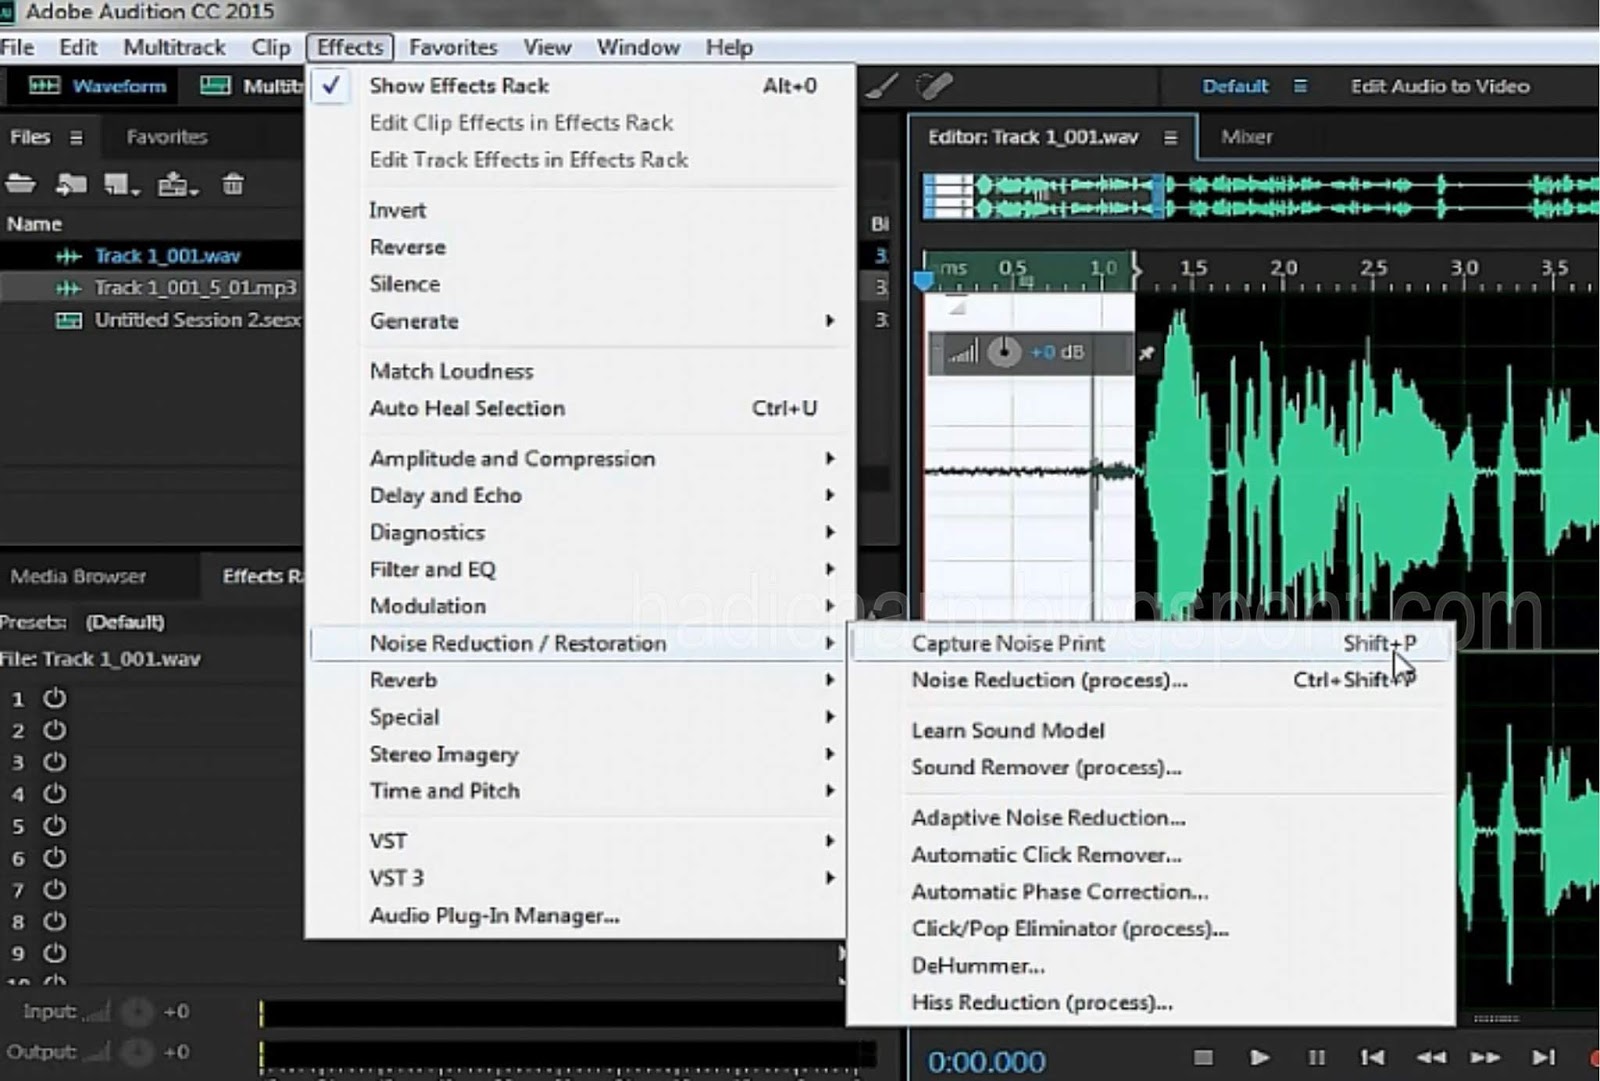Click the Play button
This screenshot has height=1081, width=1600.
[x=1259, y=1057]
